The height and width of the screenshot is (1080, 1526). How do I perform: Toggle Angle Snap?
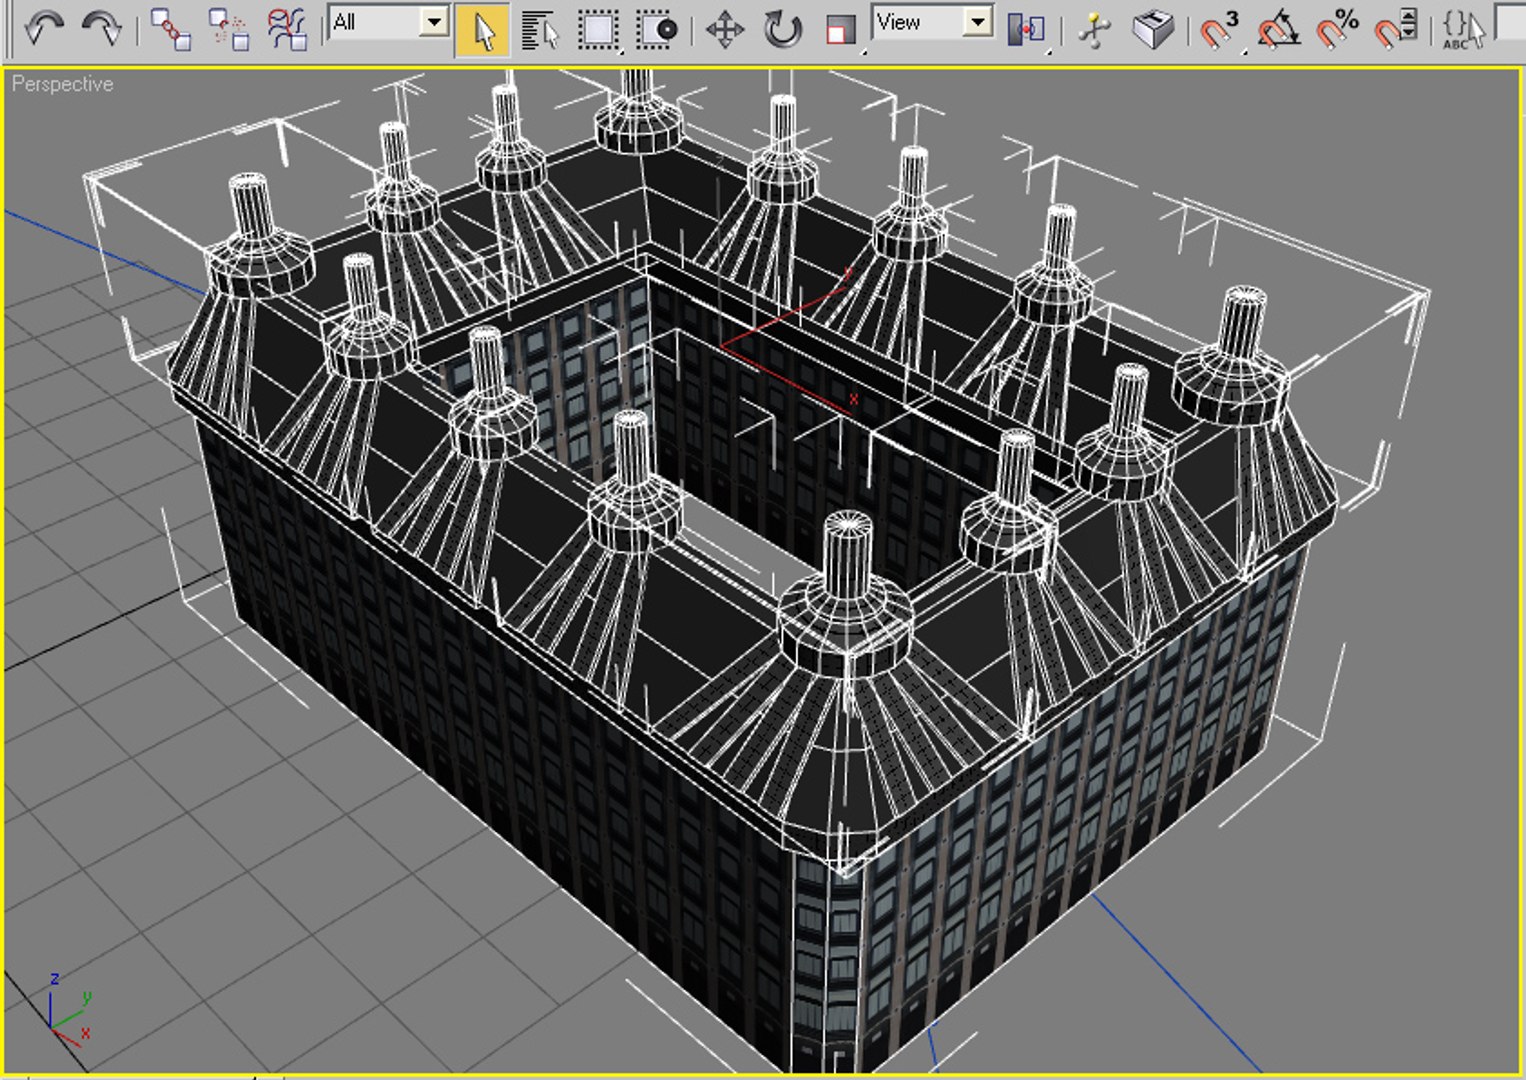pos(1278,29)
